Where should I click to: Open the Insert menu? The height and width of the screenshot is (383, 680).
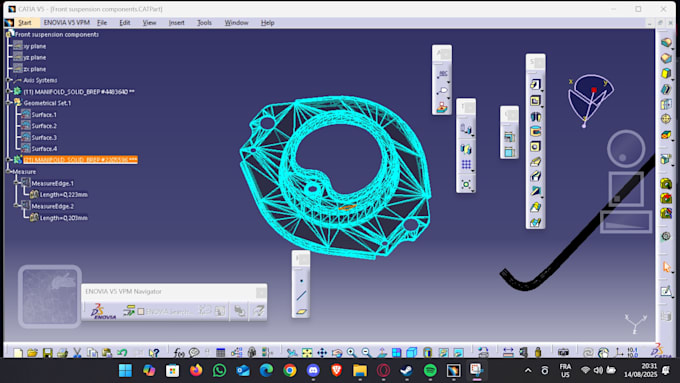click(177, 23)
